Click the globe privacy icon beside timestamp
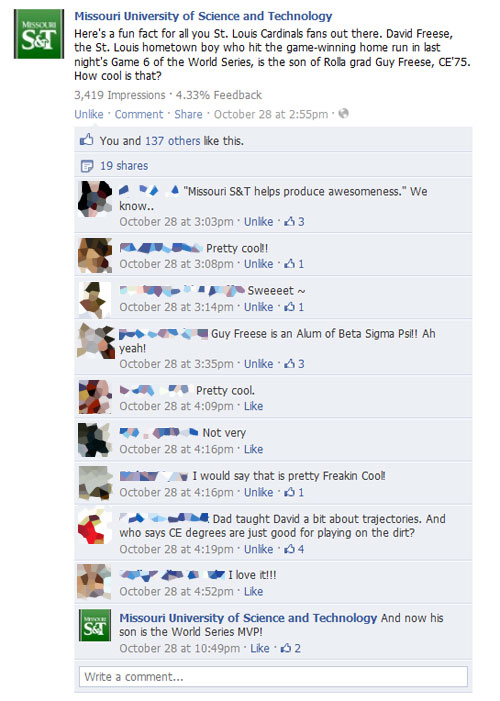The image size is (500, 701). click(x=343, y=114)
